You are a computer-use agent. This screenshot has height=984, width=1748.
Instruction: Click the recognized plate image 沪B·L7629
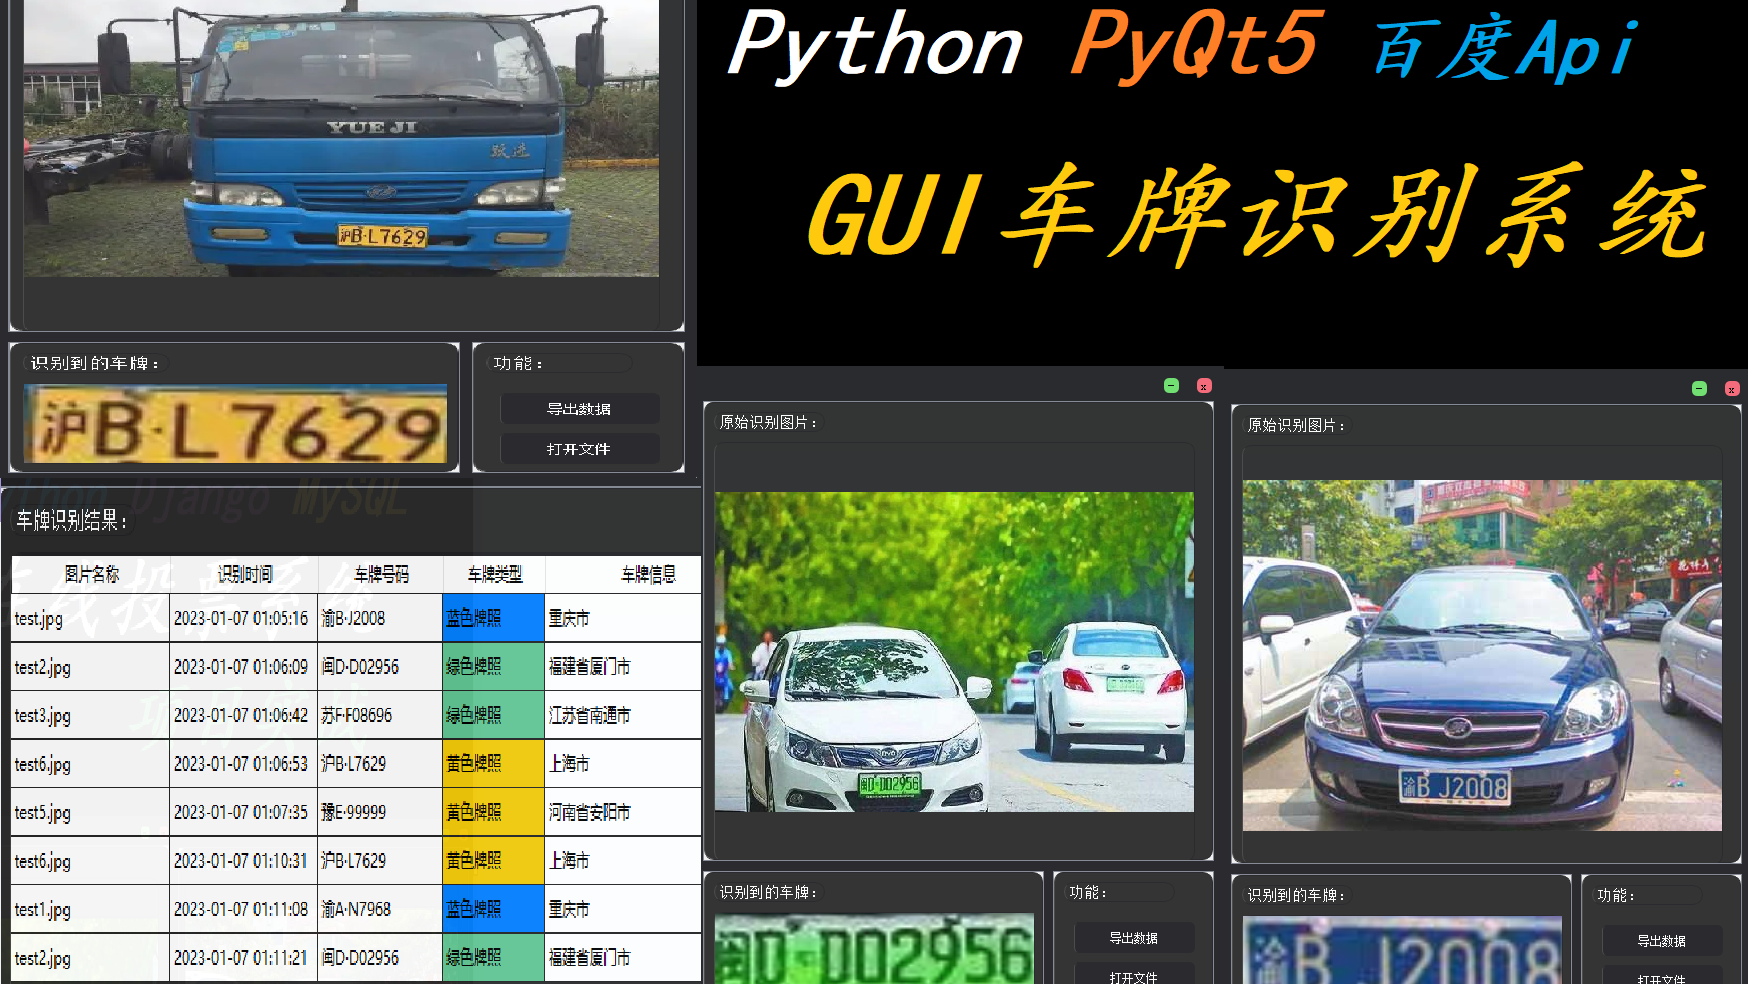pyautogui.click(x=235, y=424)
